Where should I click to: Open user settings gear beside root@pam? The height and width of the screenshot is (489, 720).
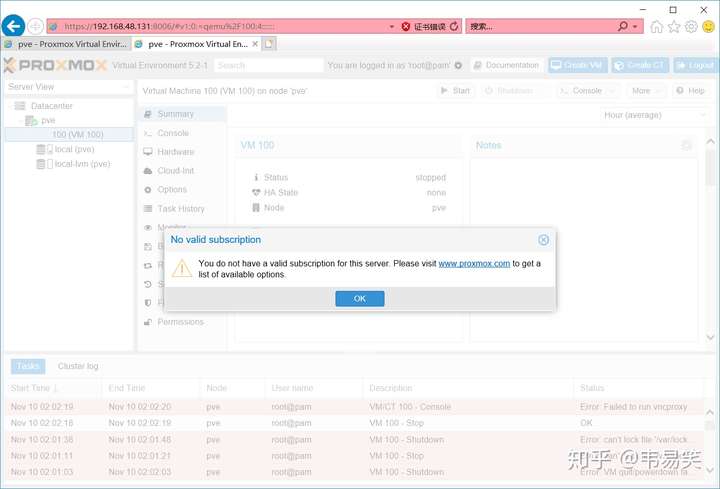click(x=458, y=66)
